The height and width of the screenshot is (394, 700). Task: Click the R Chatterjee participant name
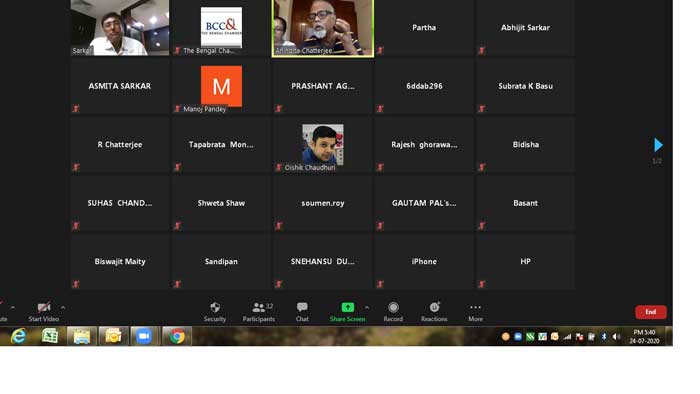[x=120, y=145]
